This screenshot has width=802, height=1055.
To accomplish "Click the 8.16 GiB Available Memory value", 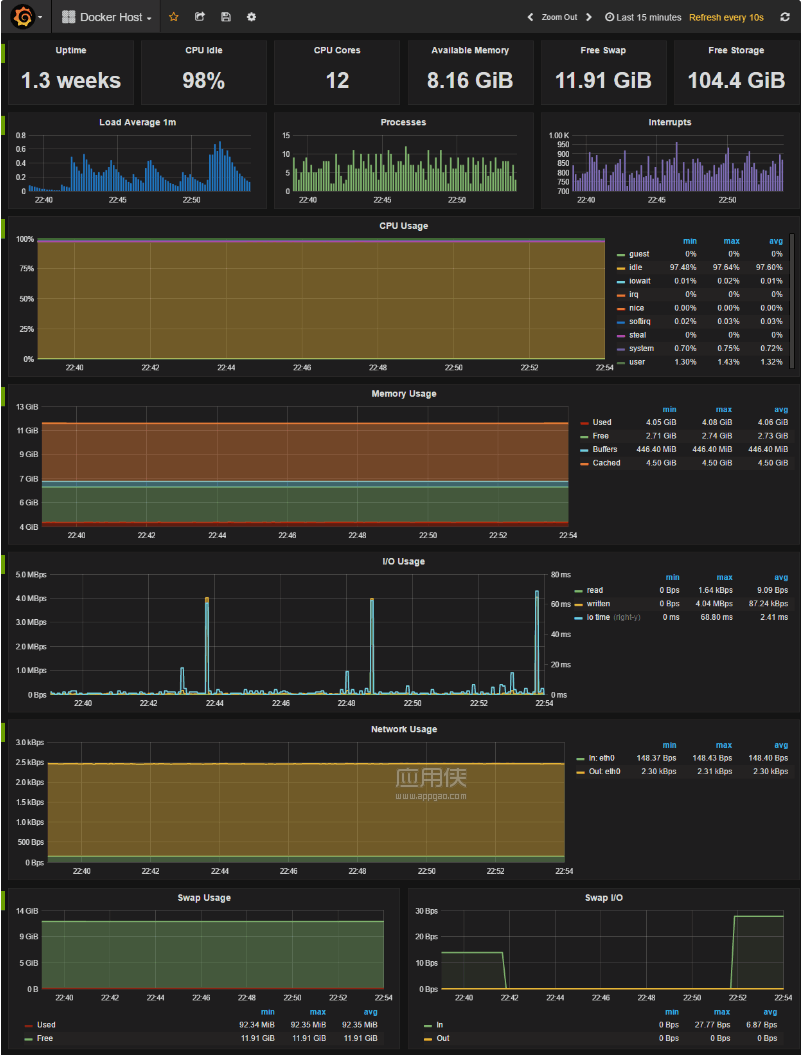I will [x=470, y=81].
